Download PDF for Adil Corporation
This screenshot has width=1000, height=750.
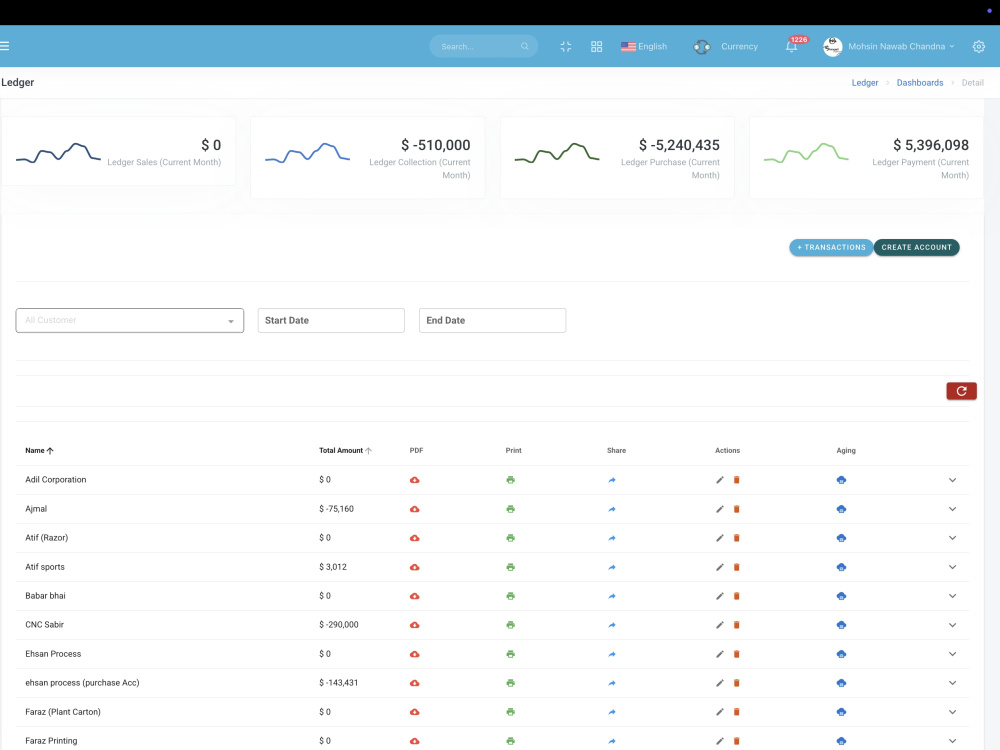coord(415,480)
